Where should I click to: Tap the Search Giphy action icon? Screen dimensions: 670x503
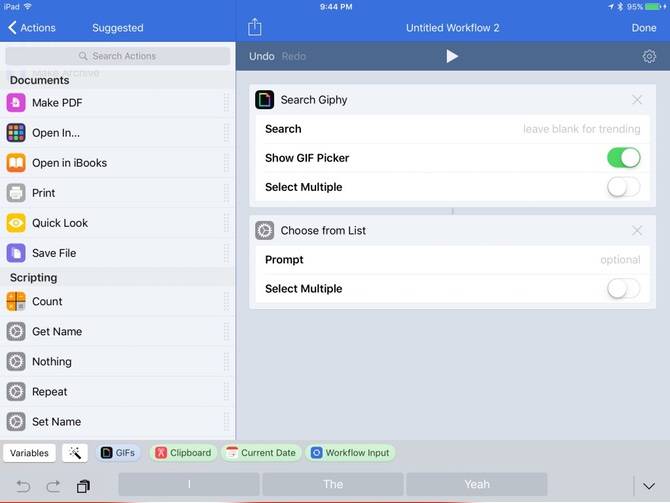point(264,100)
